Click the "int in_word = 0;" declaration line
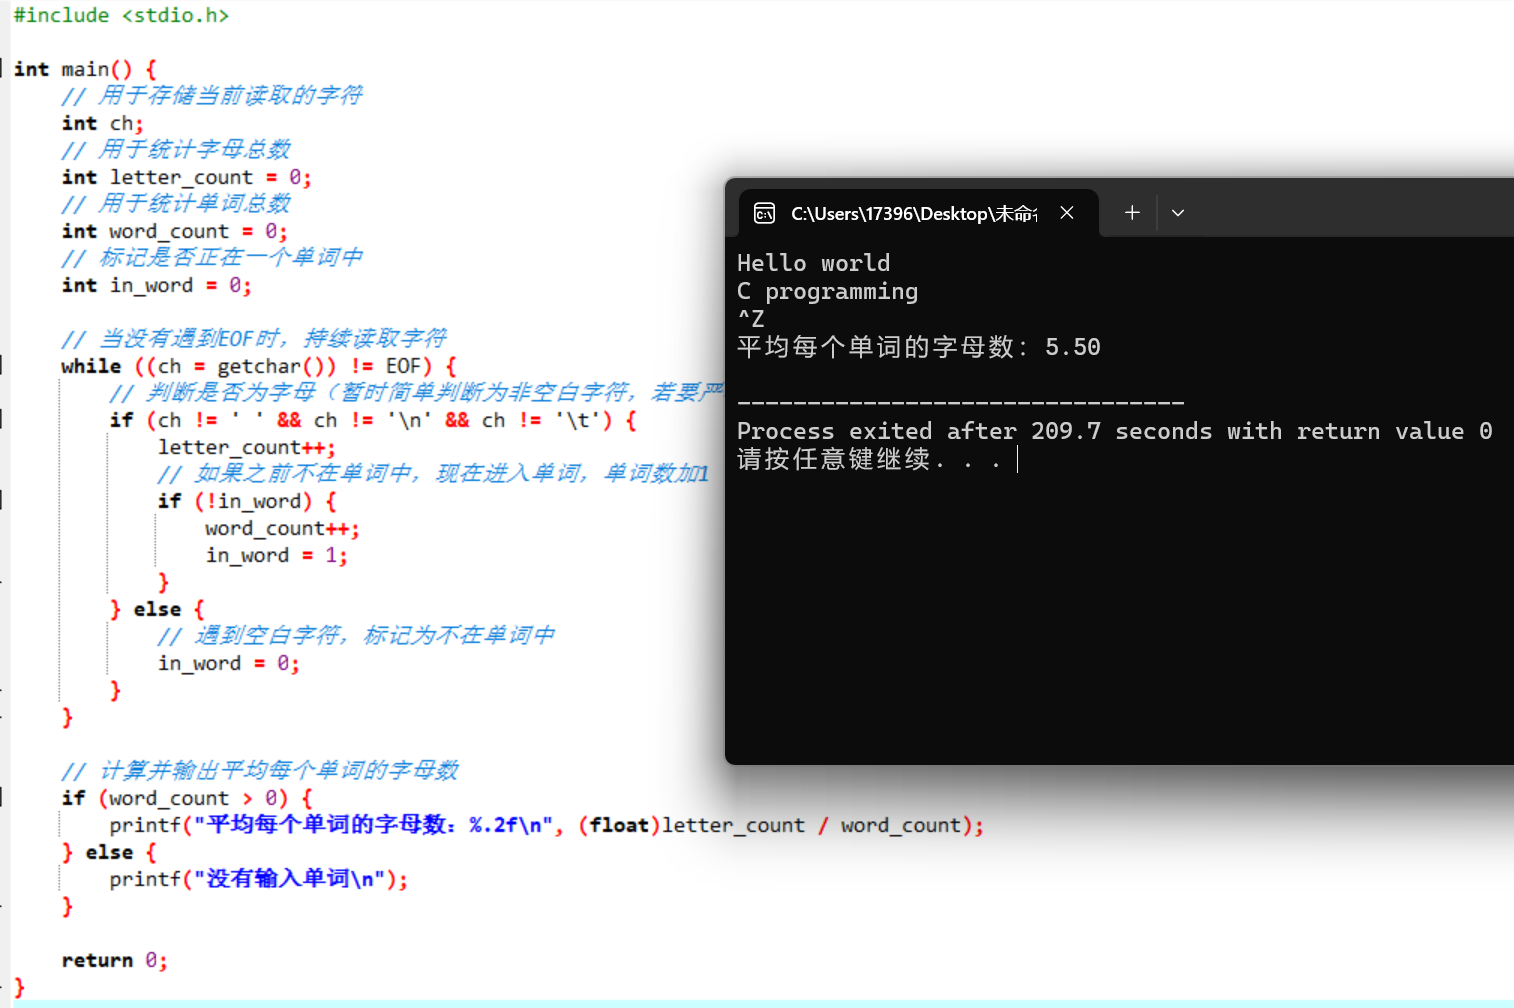The image size is (1514, 1008). [x=156, y=285]
